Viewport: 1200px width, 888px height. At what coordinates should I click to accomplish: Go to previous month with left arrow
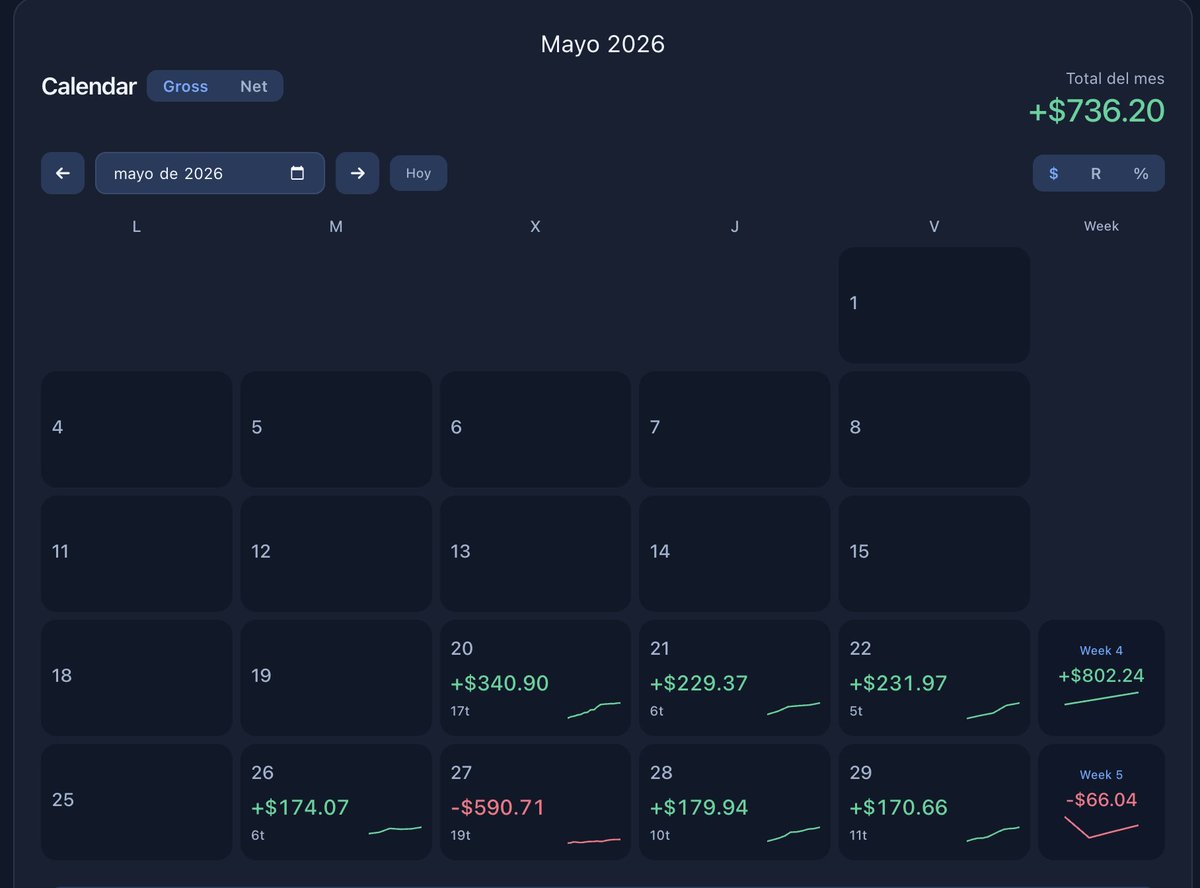(62, 173)
